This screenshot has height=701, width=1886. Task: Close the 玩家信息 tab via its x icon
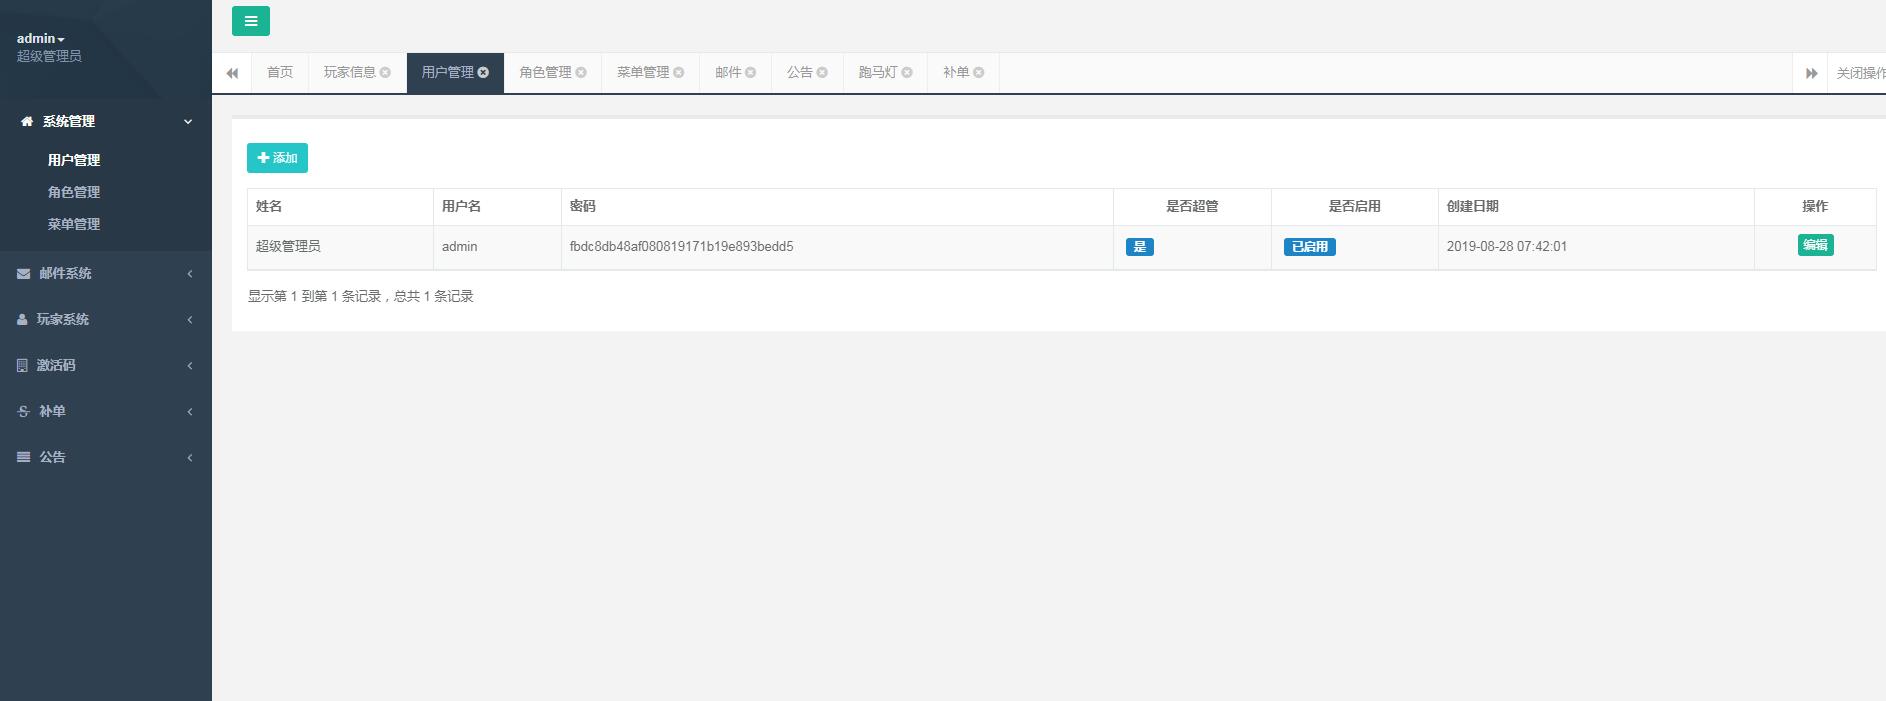click(x=385, y=73)
